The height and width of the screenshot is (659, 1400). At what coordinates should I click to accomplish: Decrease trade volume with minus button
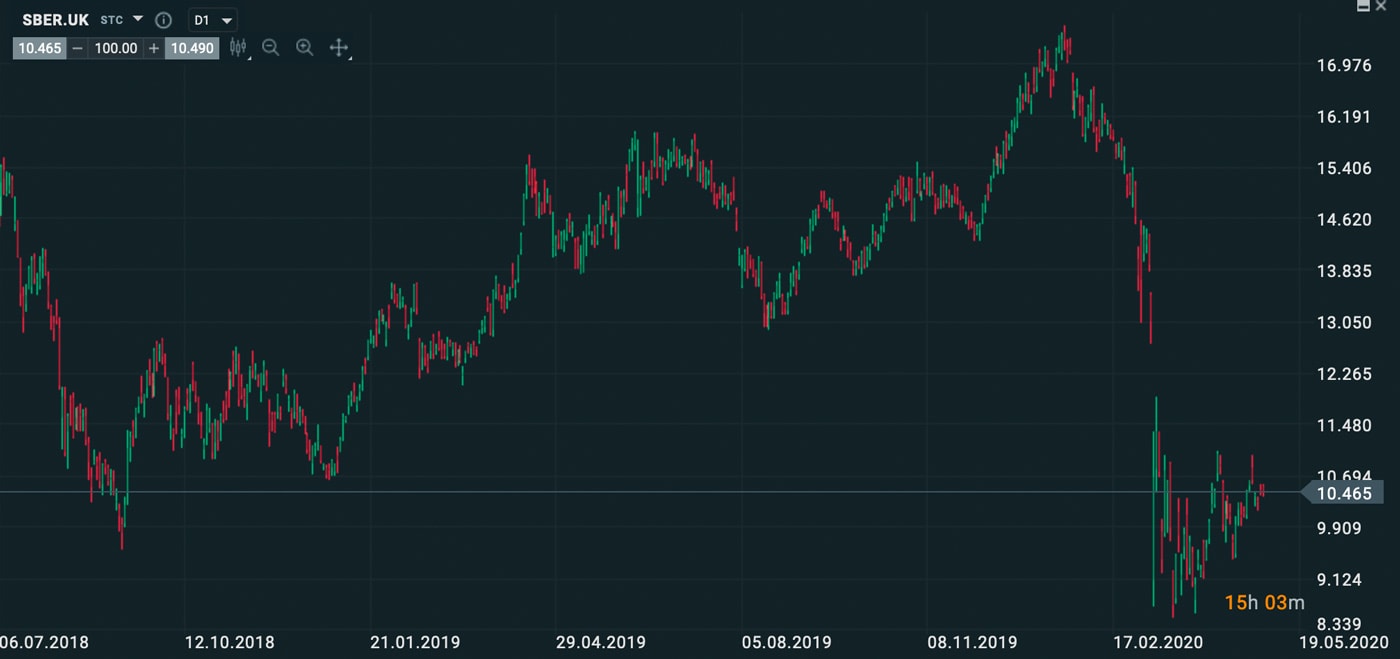coord(77,48)
